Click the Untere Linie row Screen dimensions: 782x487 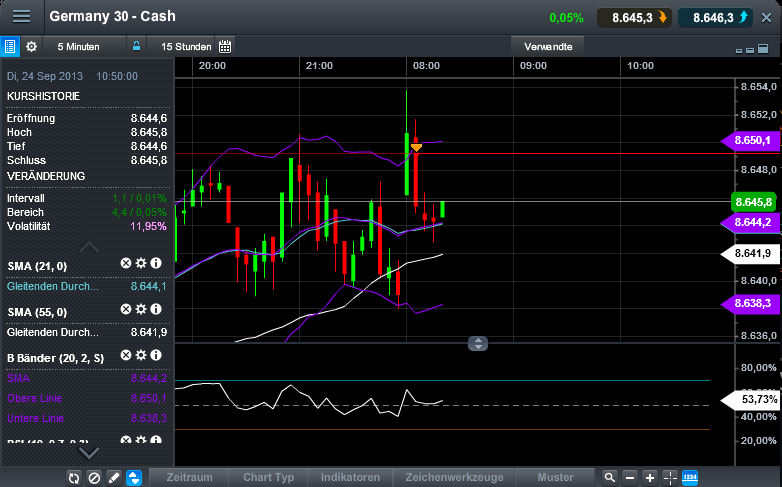pyautogui.click(x=87, y=418)
